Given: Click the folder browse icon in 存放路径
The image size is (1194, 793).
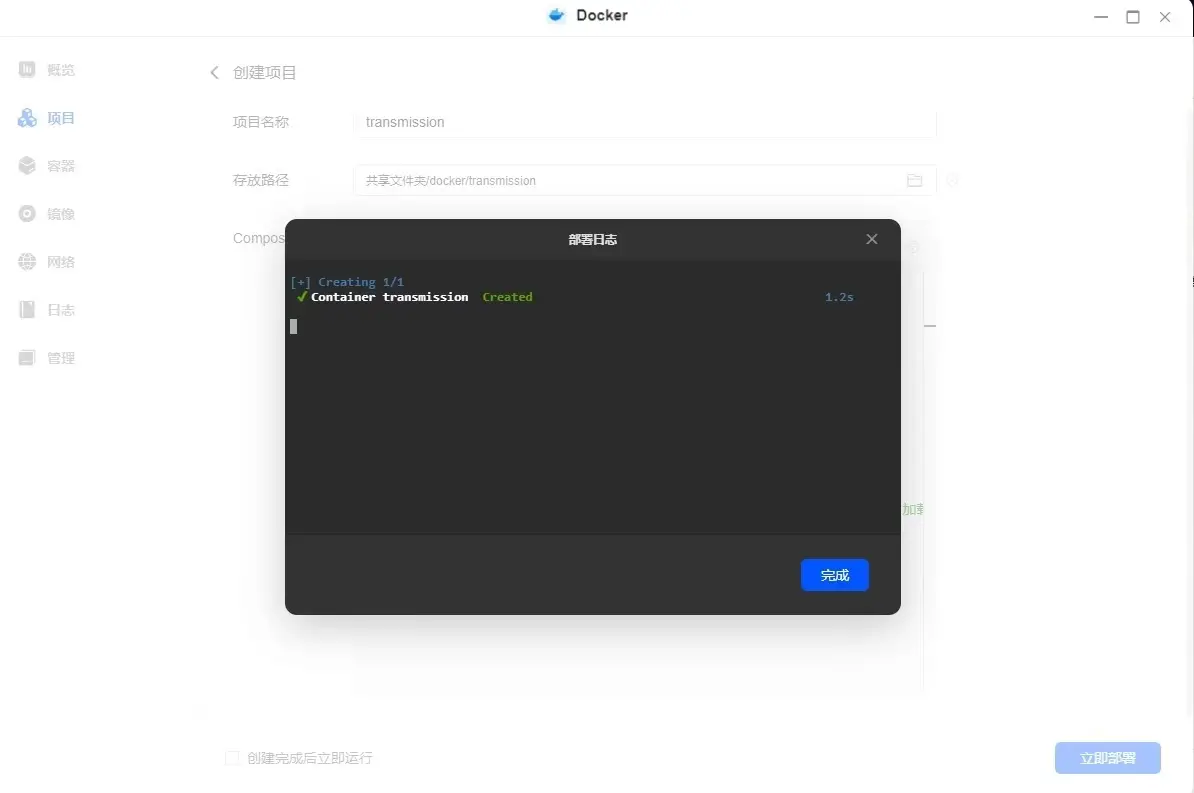Looking at the screenshot, I should coord(914,181).
